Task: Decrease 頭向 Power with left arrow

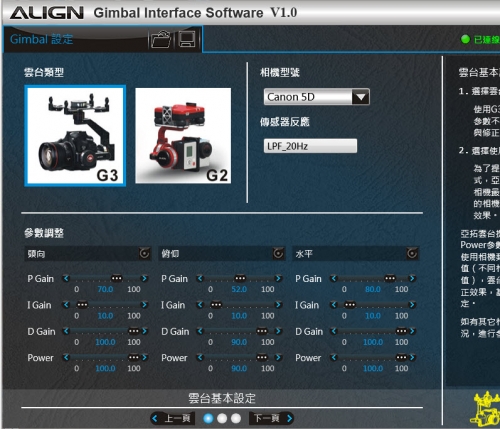Action: (x=66, y=357)
